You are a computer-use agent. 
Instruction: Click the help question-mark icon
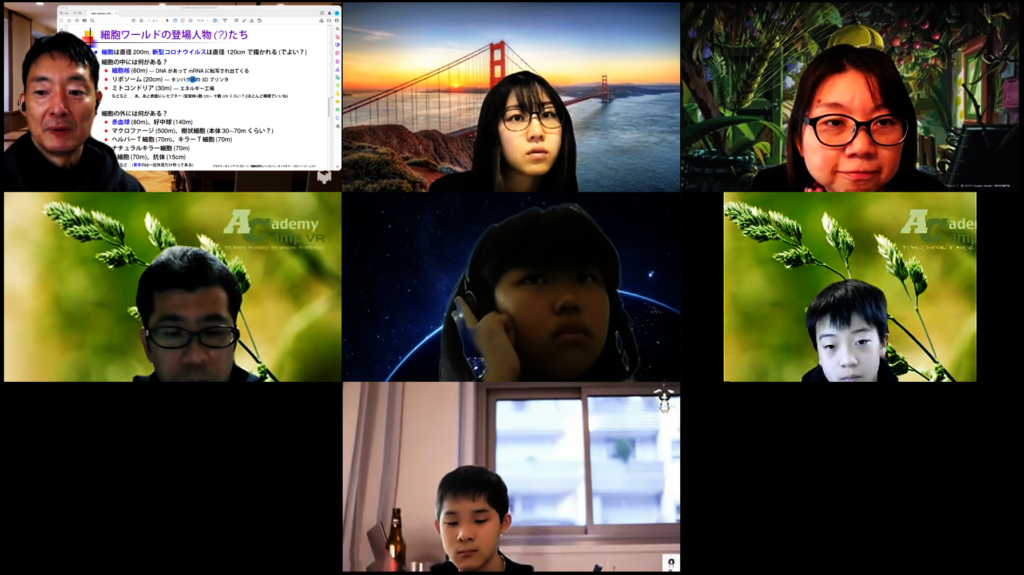(x=322, y=13)
